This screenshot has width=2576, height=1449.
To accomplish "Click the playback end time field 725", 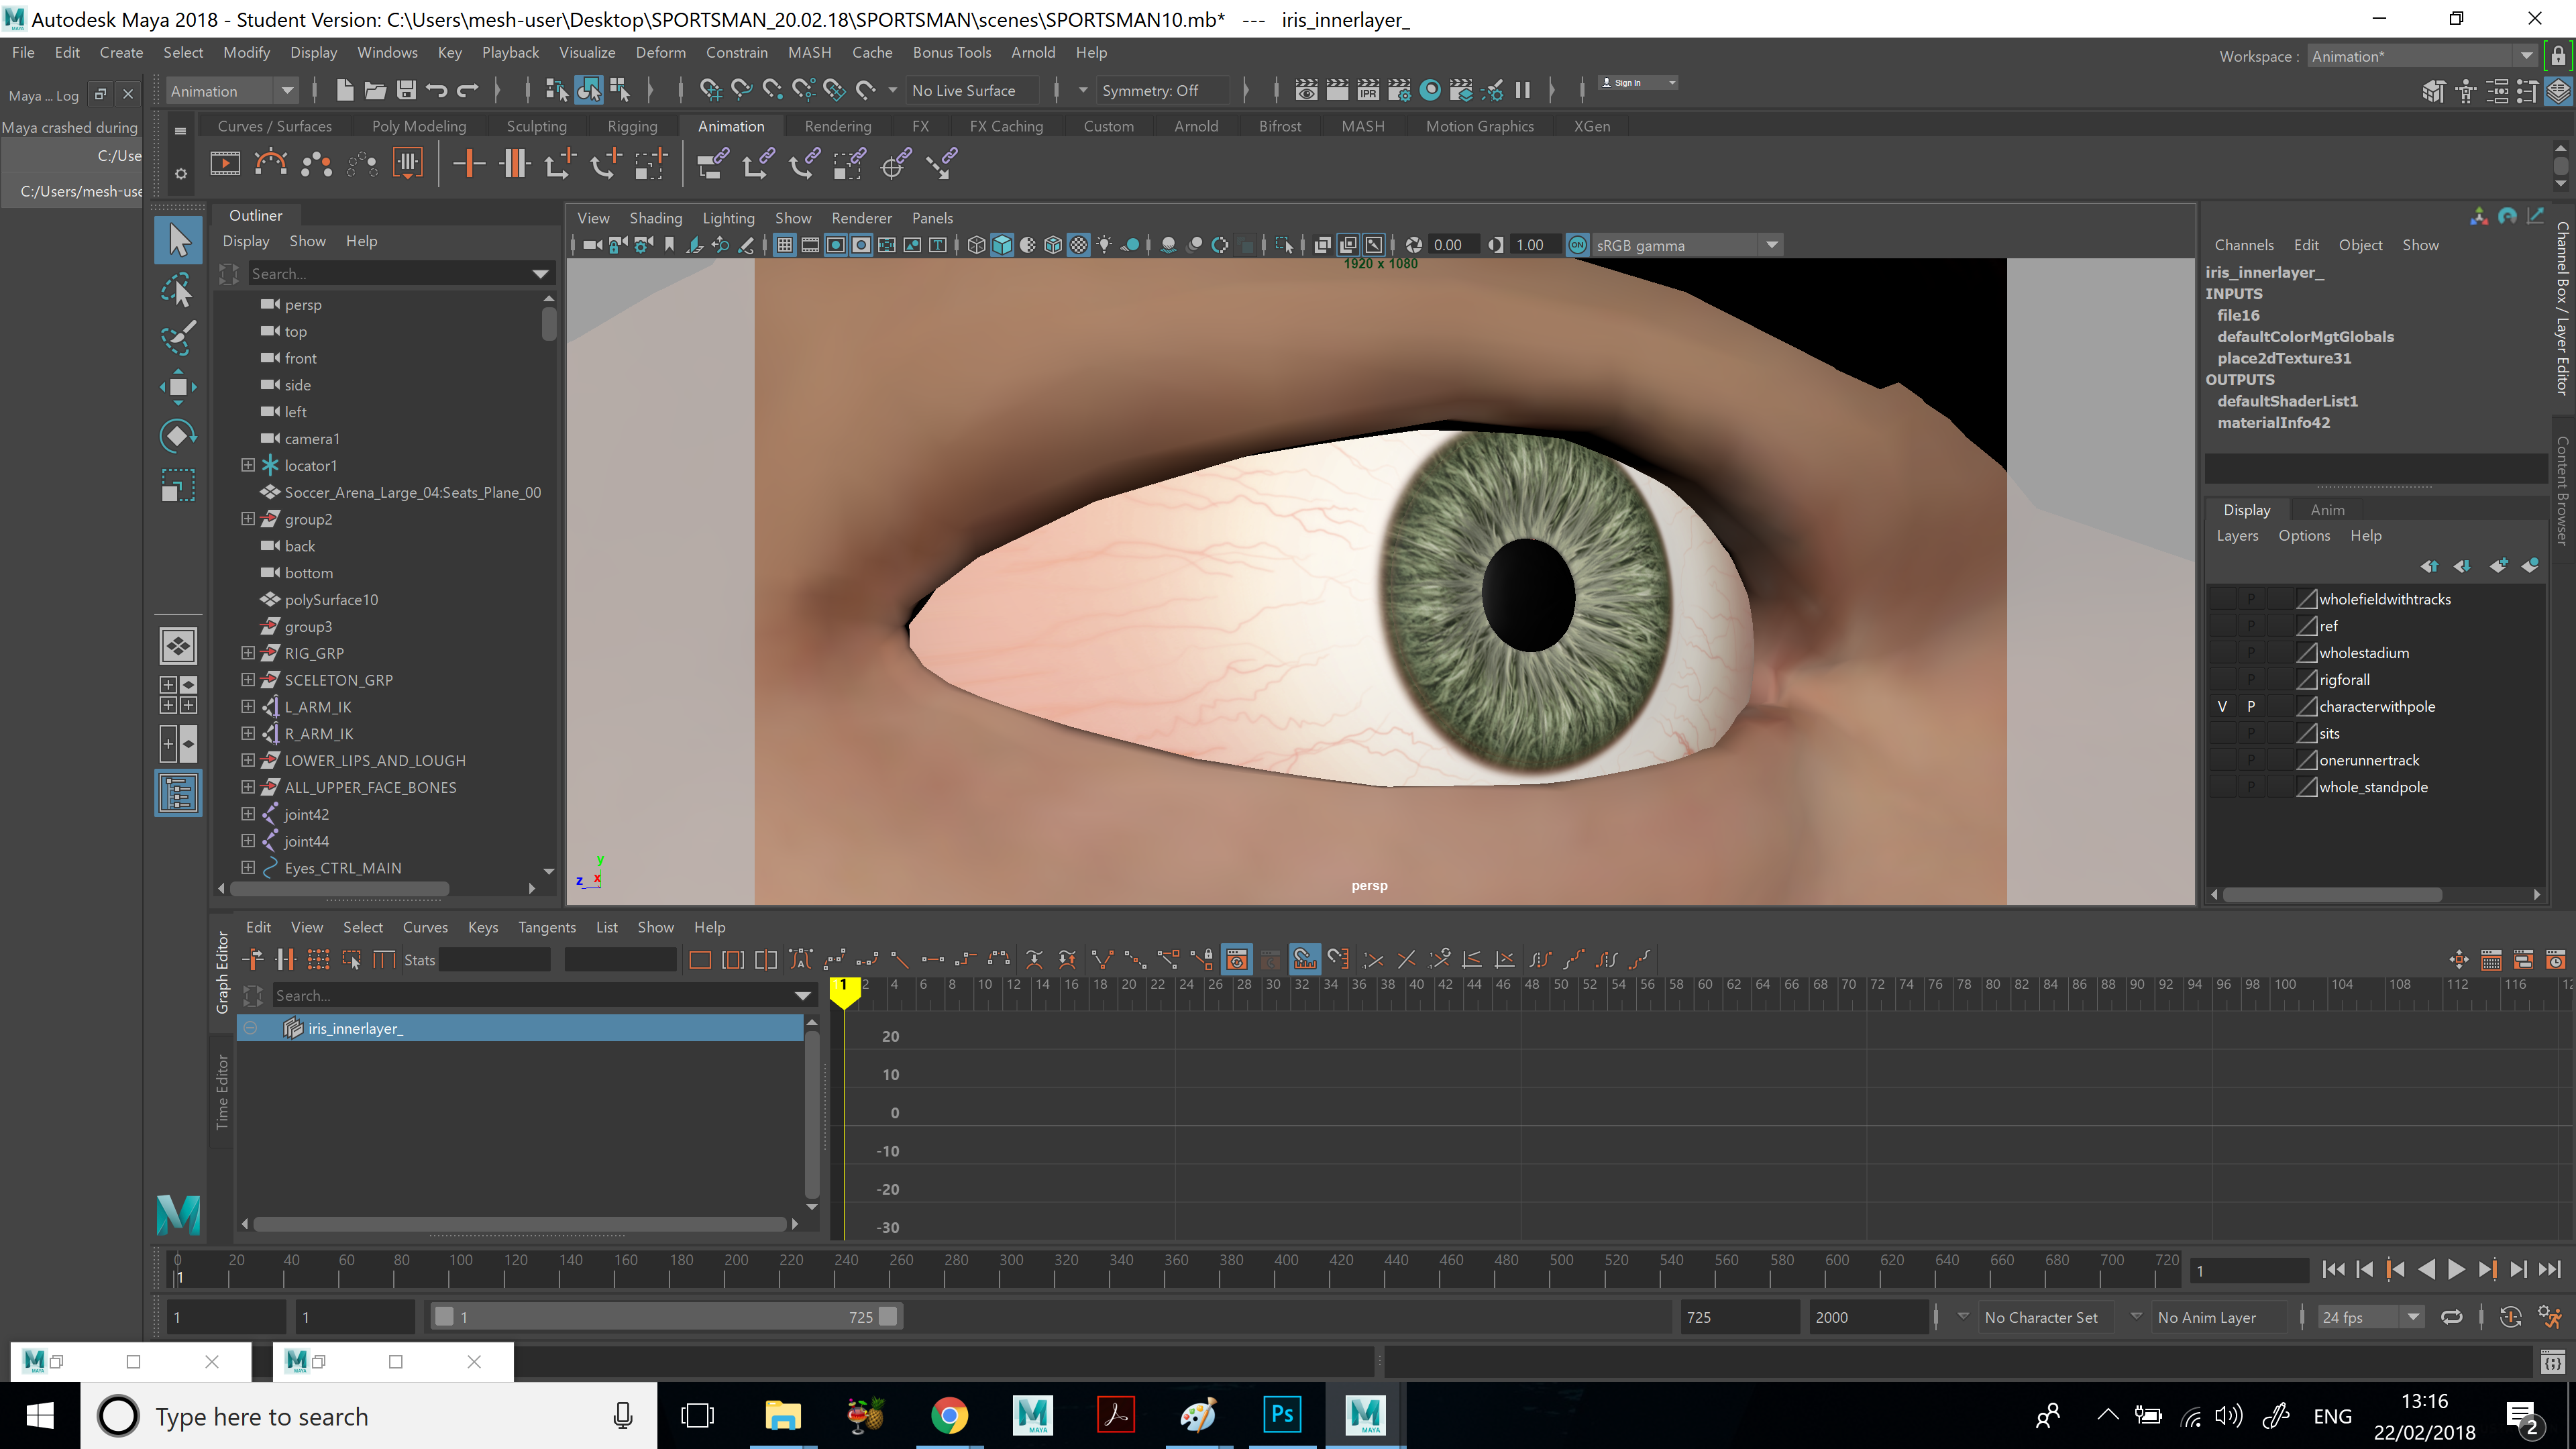I will point(1739,1317).
